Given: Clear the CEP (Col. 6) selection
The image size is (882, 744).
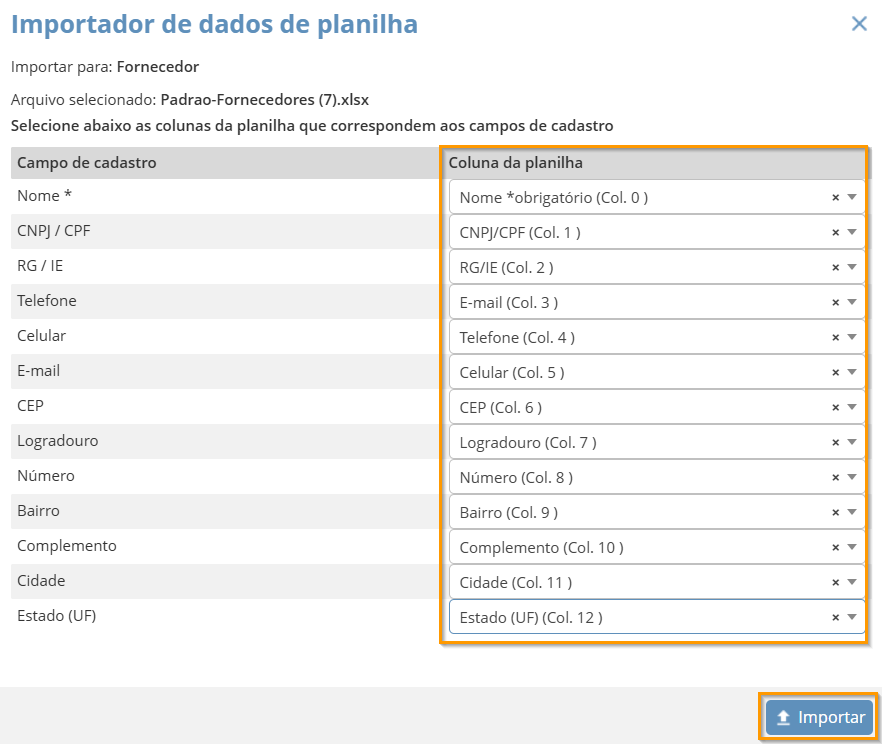Looking at the screenshot, I should (x=835, y=408).
